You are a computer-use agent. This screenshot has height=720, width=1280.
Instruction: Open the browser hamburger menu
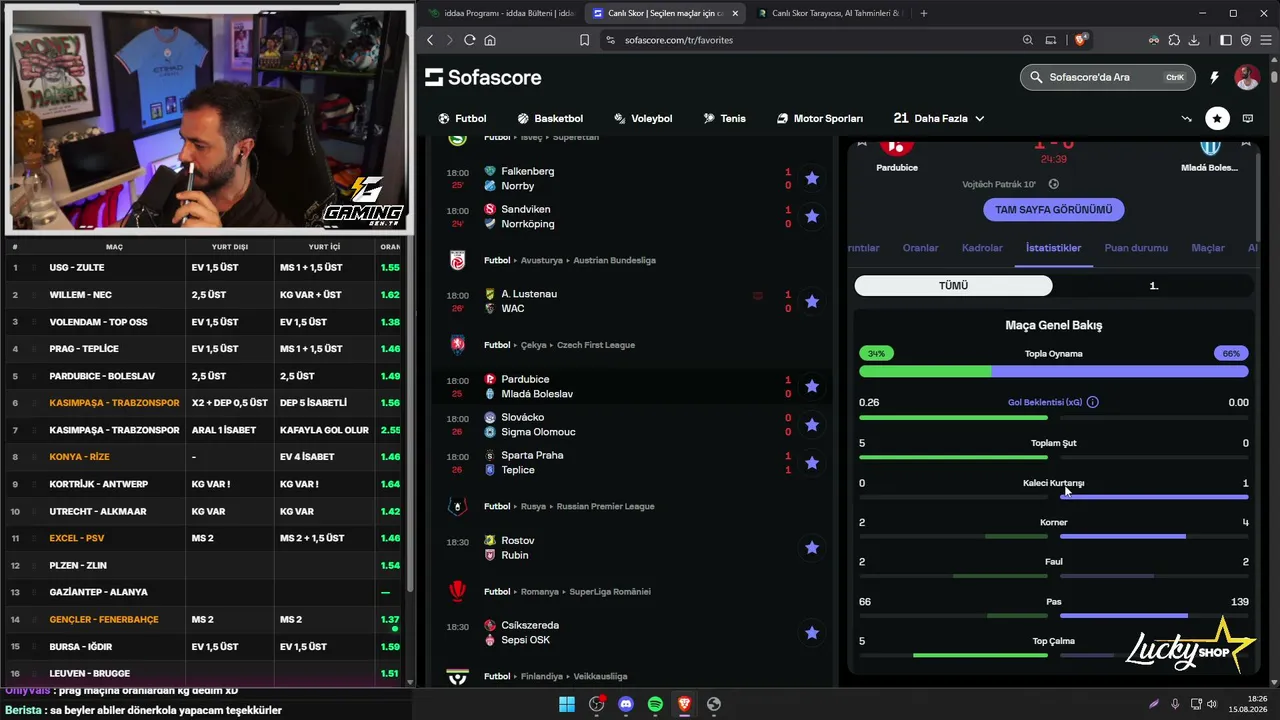tap(1265, 40)
